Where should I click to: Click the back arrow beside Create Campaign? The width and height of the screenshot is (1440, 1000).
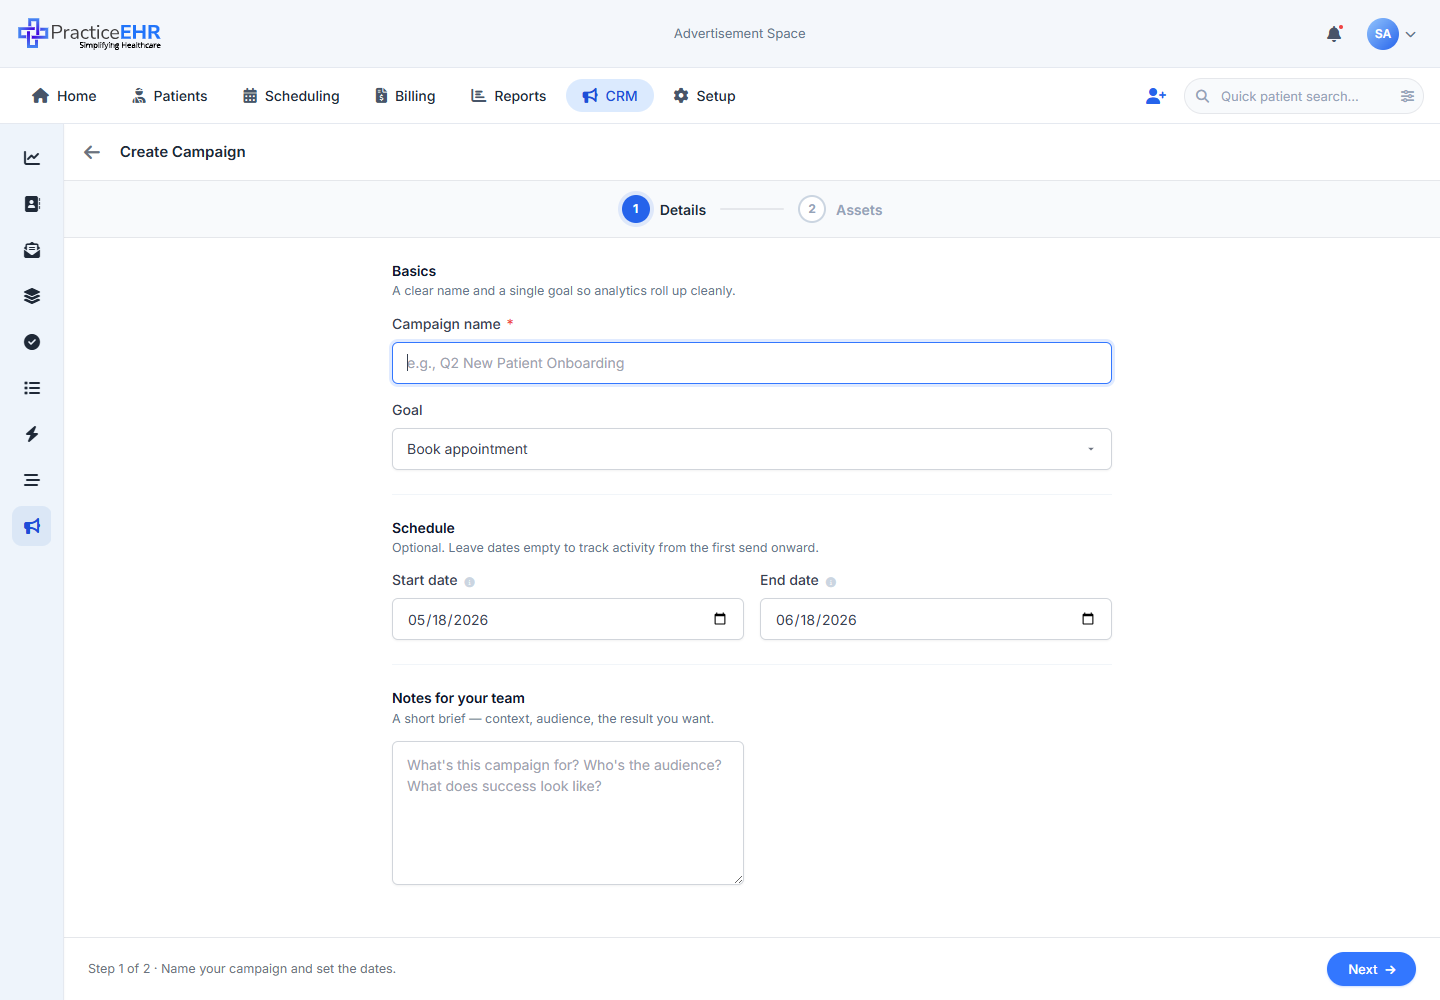click(92, 152)
